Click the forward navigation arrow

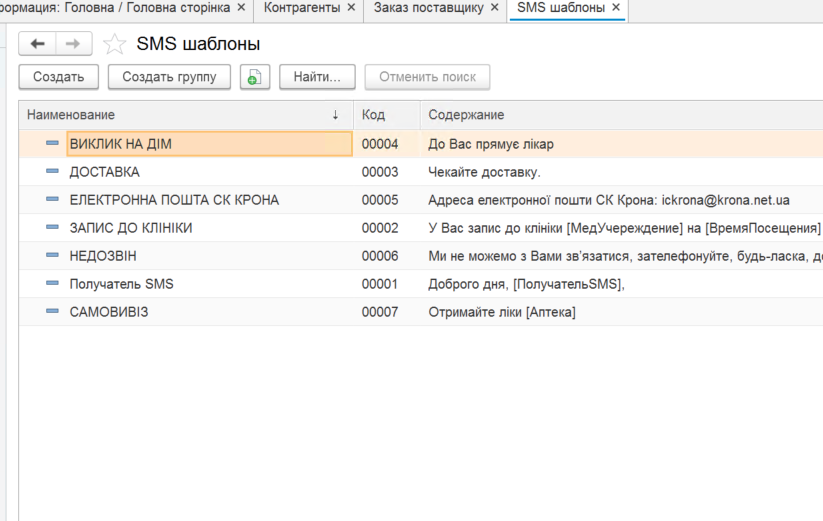click(x=73, y=44)
